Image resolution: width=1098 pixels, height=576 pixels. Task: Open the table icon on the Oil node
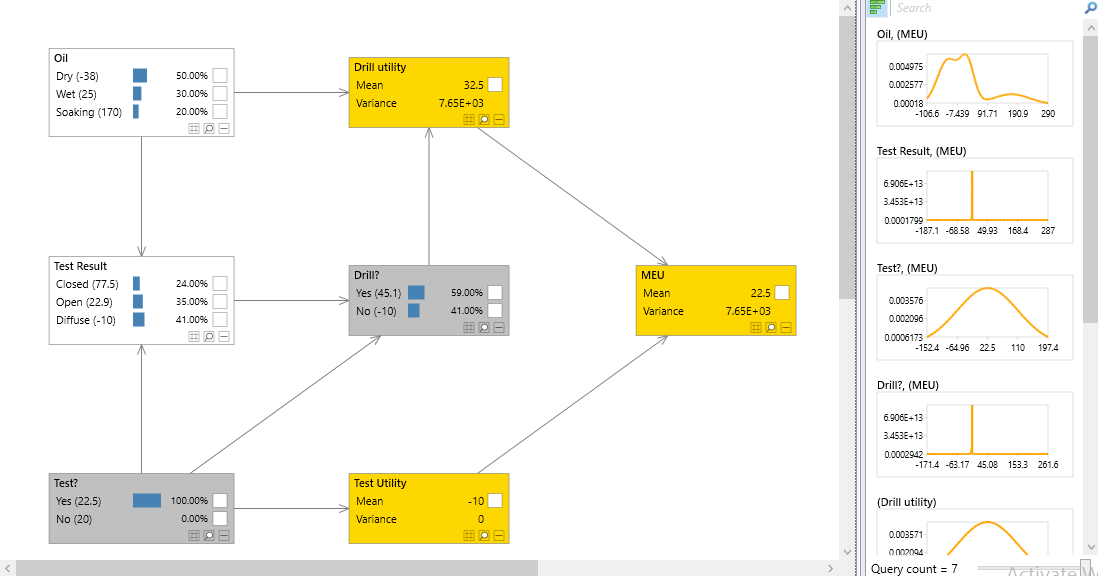[194, 128]
